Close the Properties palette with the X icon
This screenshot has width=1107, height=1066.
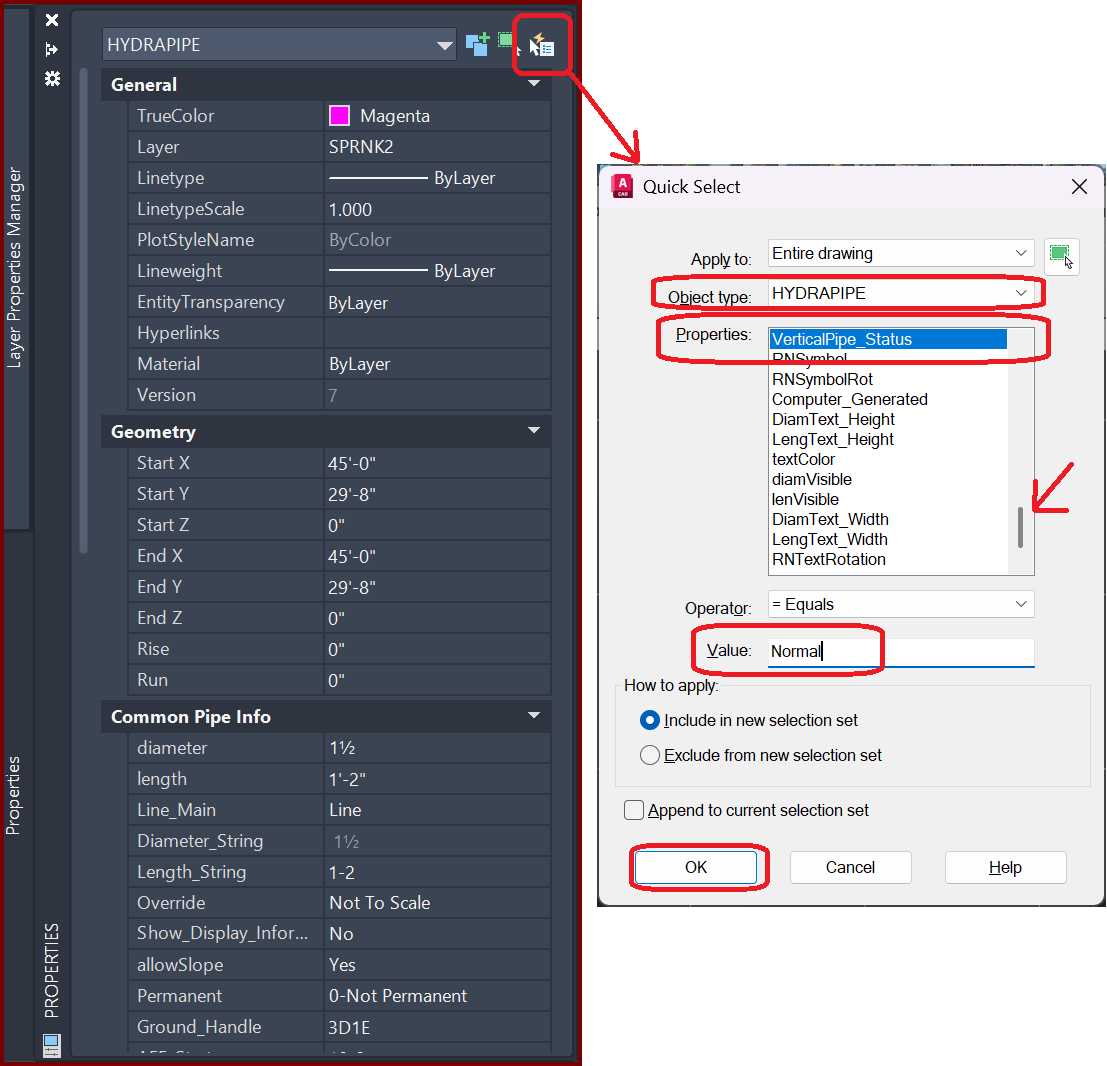[52, 20]
